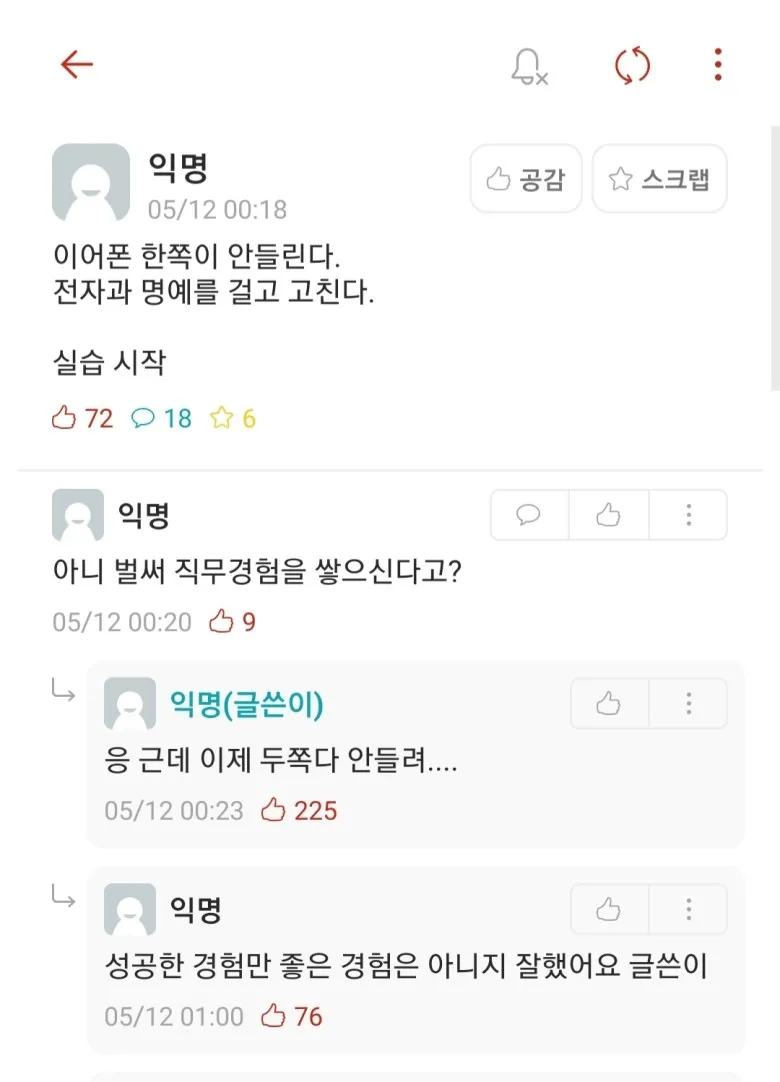Toggle the post notification bell
Viewport: 780px width, 1082px height.
[528, 66]
